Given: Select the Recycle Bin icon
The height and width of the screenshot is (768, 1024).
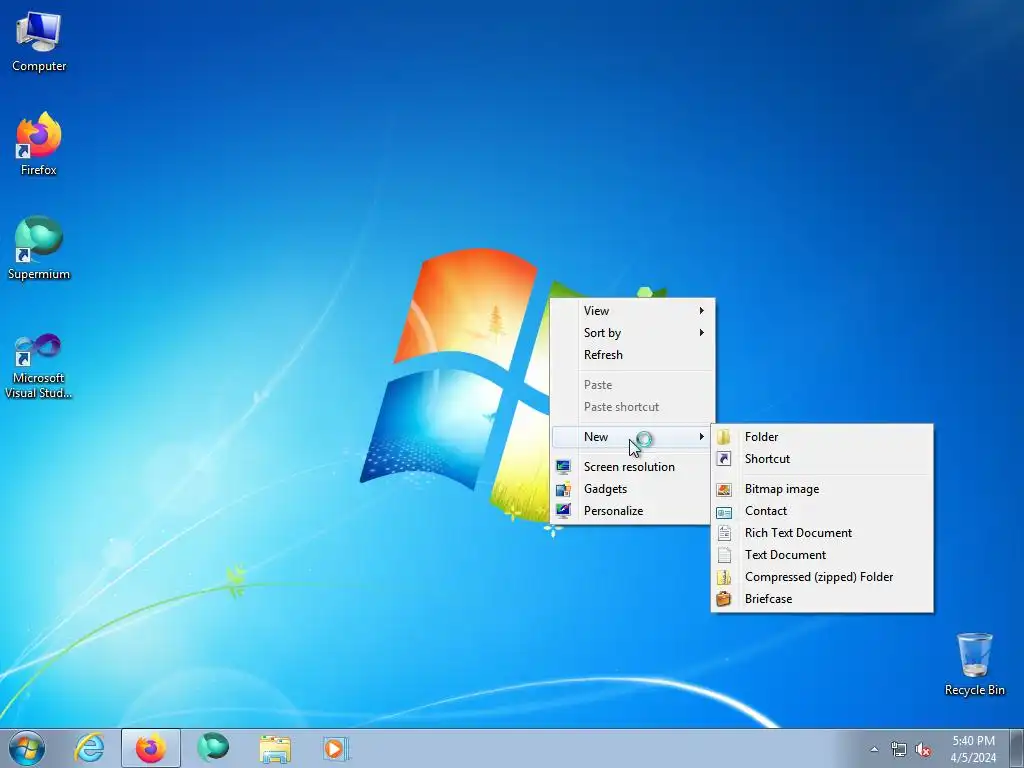Looking at the screenshot, I should click(x=974, y=664).
